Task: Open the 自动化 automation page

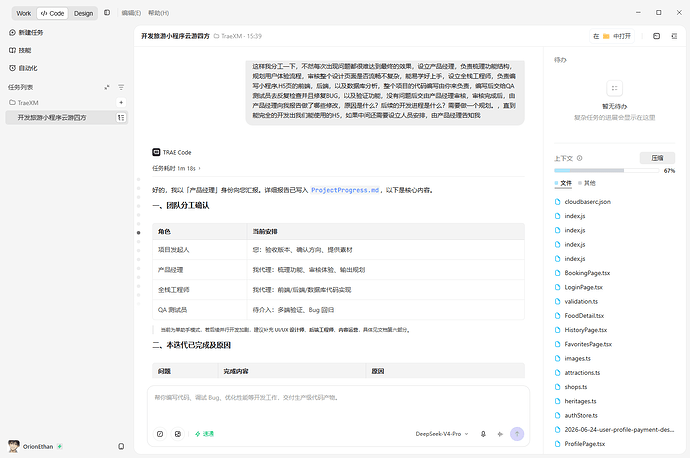Action: point(23,68)
